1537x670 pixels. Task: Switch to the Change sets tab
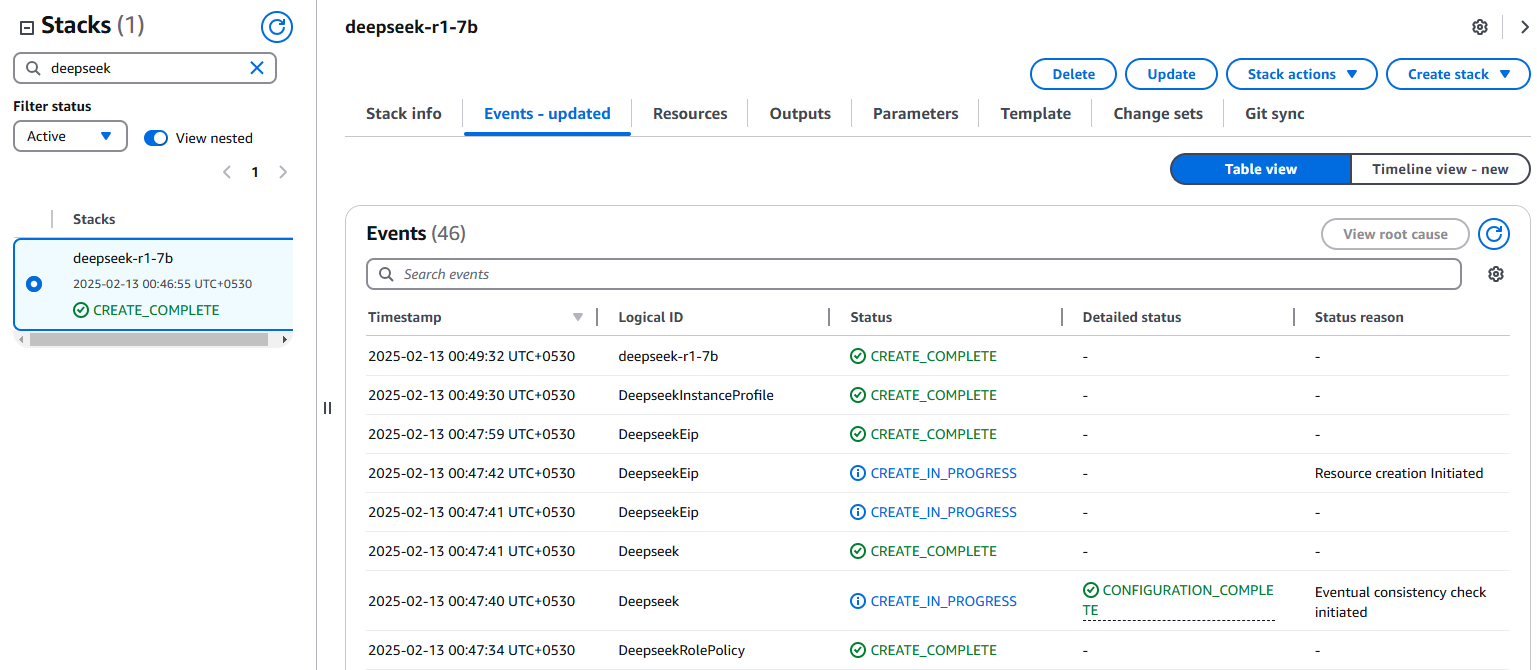[x=1158, y=114]
